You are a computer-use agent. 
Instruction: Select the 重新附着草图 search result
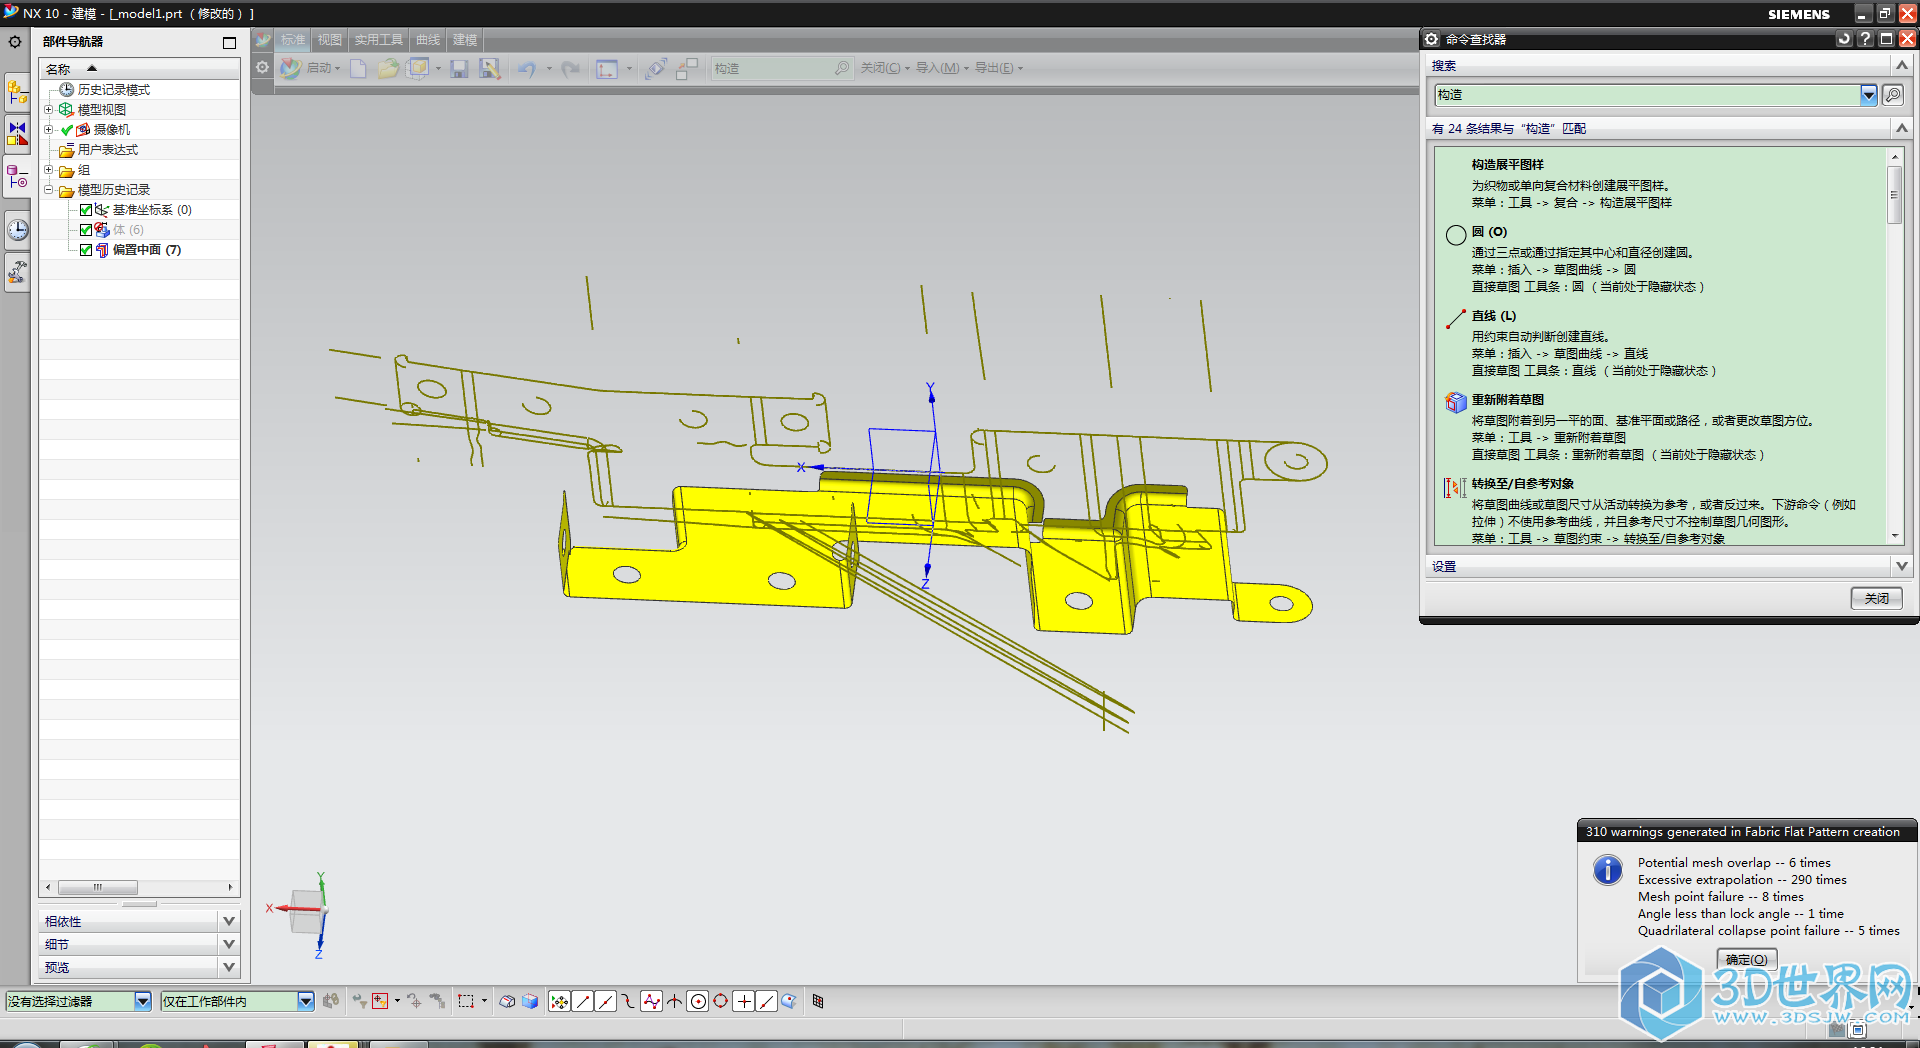point(1507,400)
